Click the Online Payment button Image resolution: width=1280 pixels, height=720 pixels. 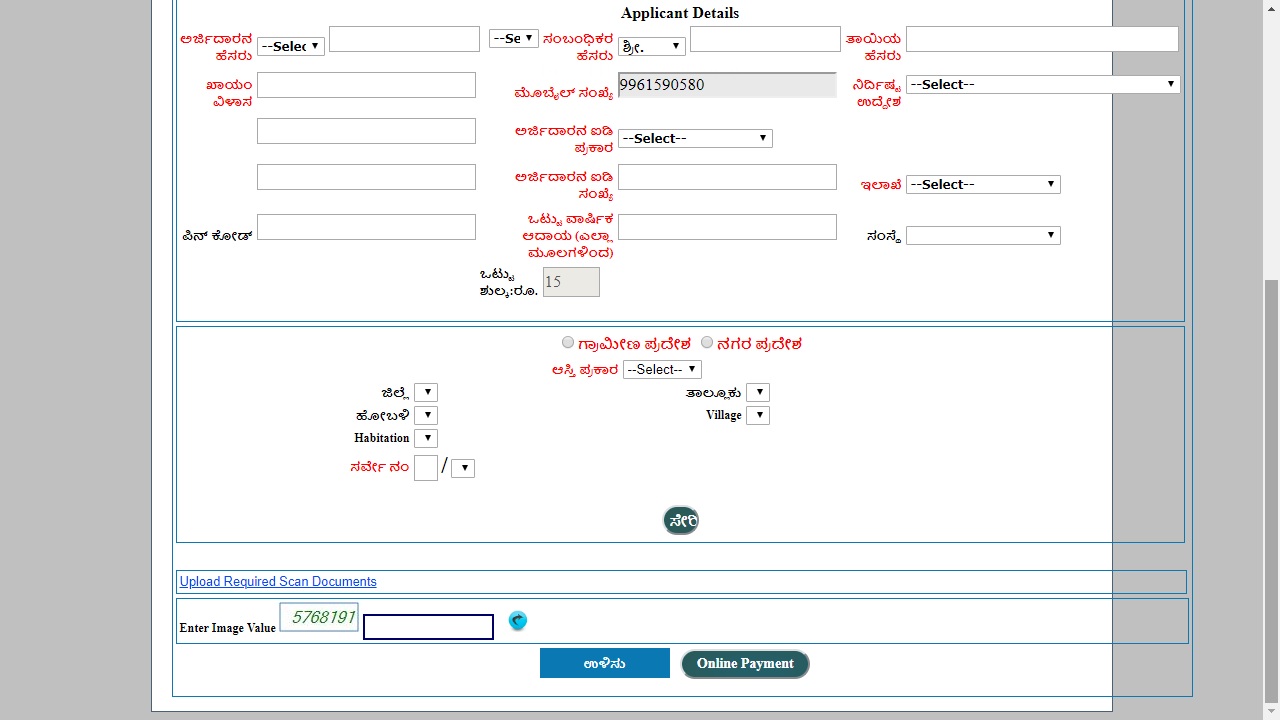pos(745,664)
